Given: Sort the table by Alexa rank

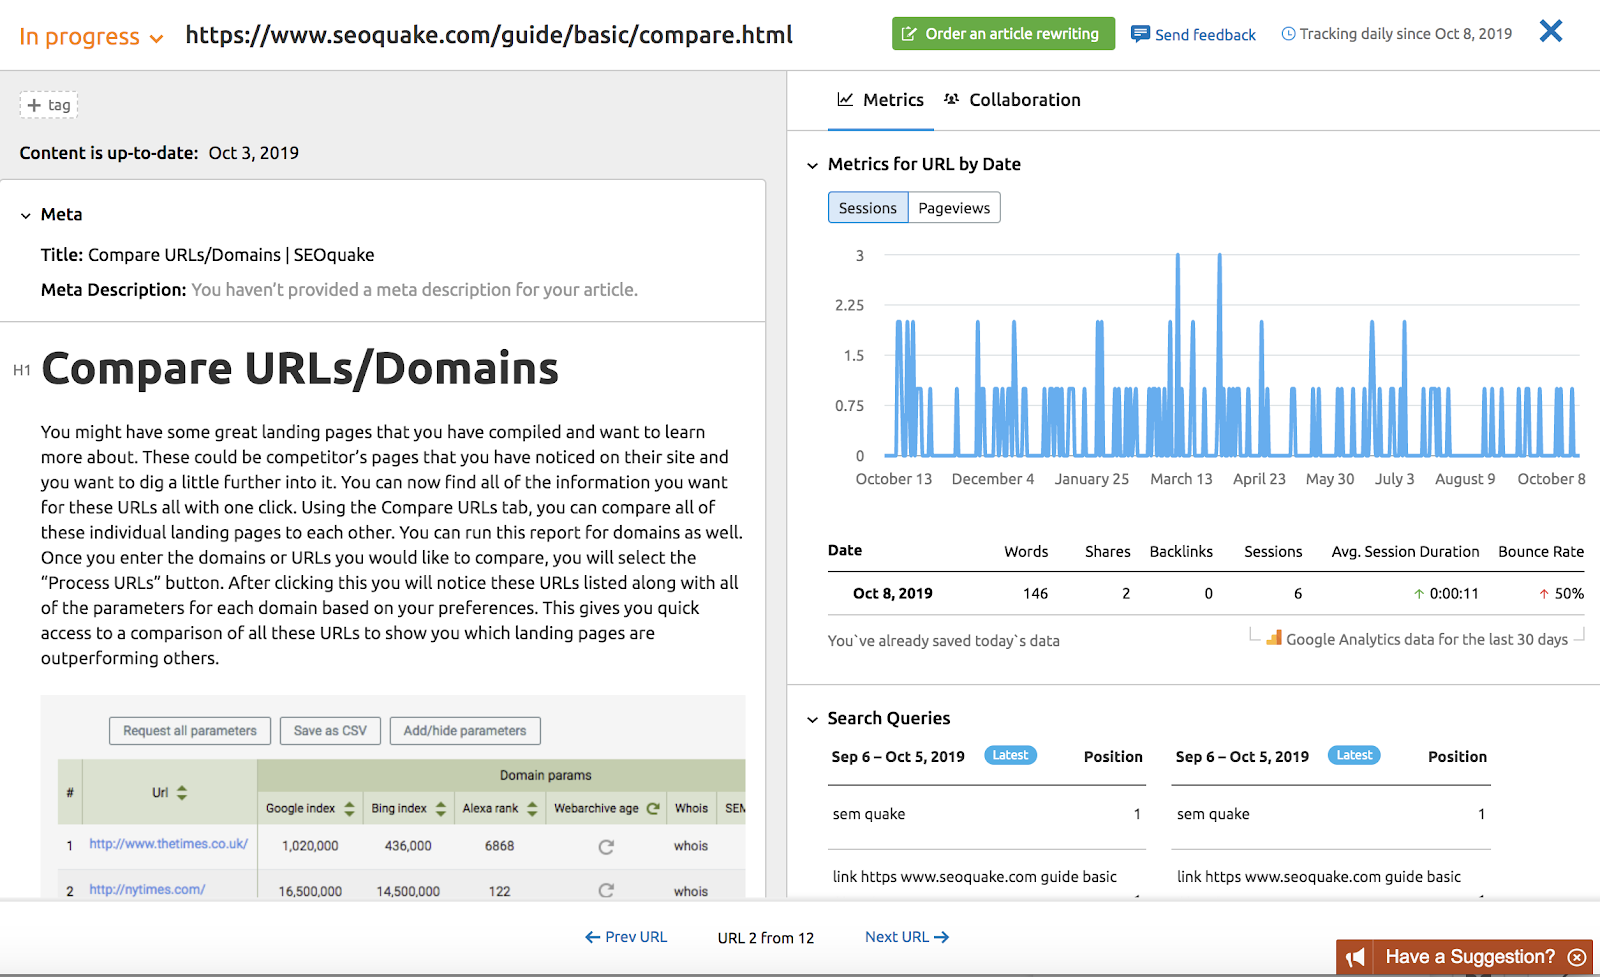Looking at the screenshot, I should 532,808.
